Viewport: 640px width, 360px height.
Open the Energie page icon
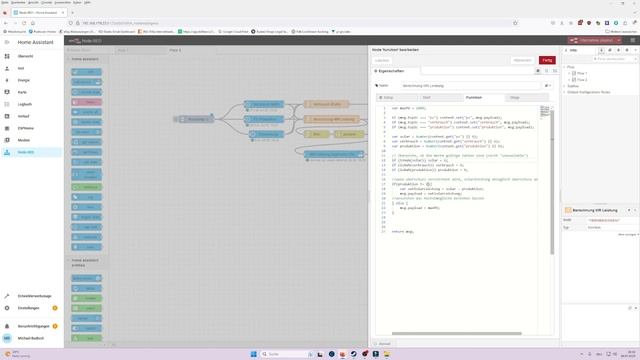point(7,80)
